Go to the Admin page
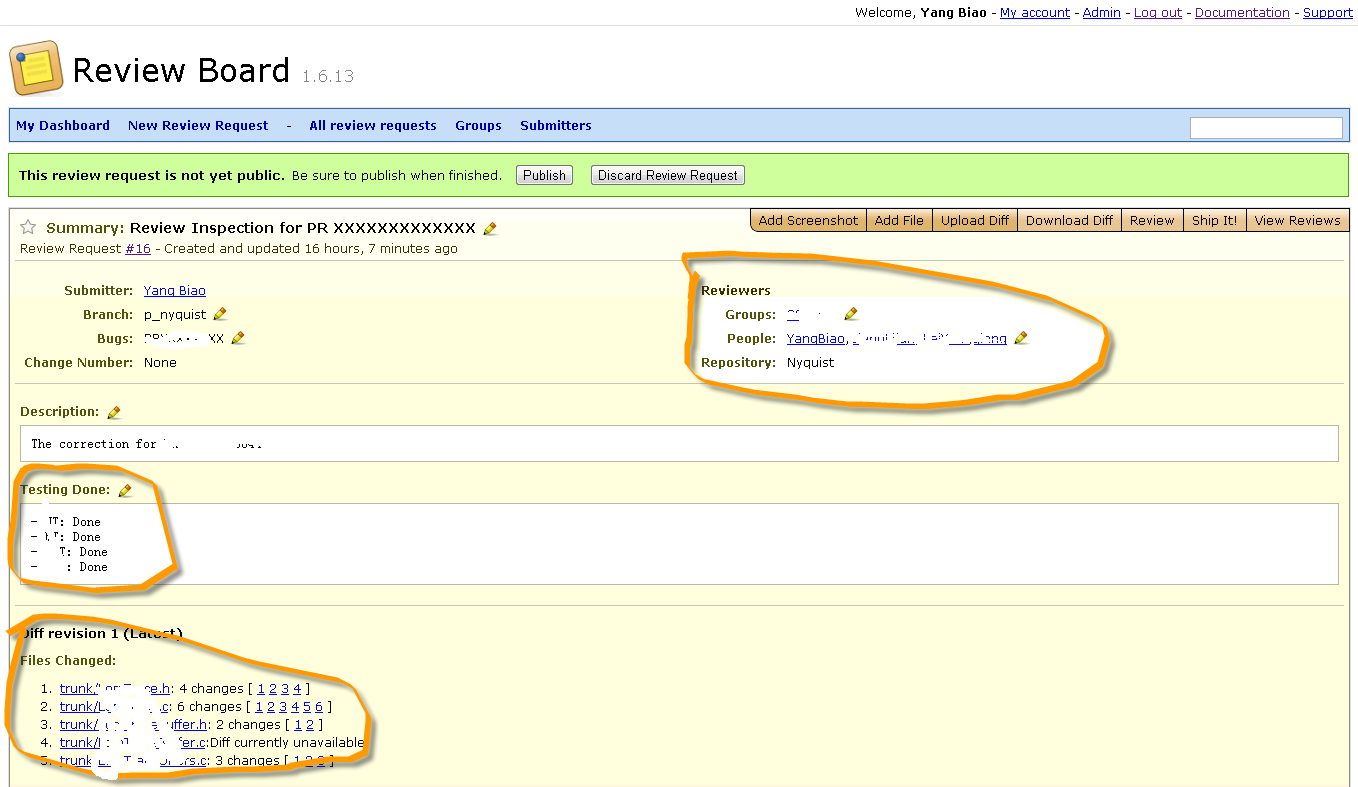Image resolution: width=1358 pixels, height=787 pixels. pyautogui.click(x=1102, y=13)
